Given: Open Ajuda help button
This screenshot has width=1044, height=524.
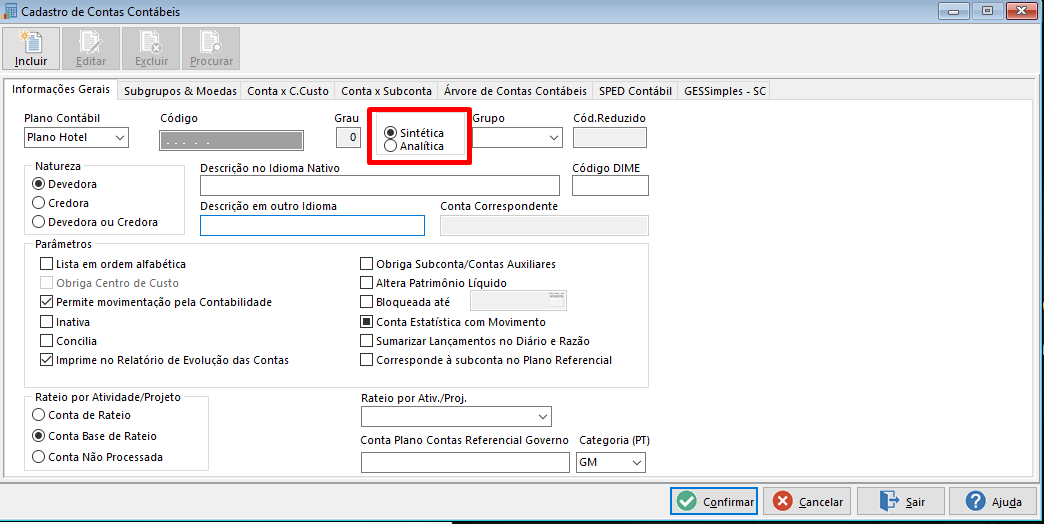Looking at the screenshot, I should [993, 501].
